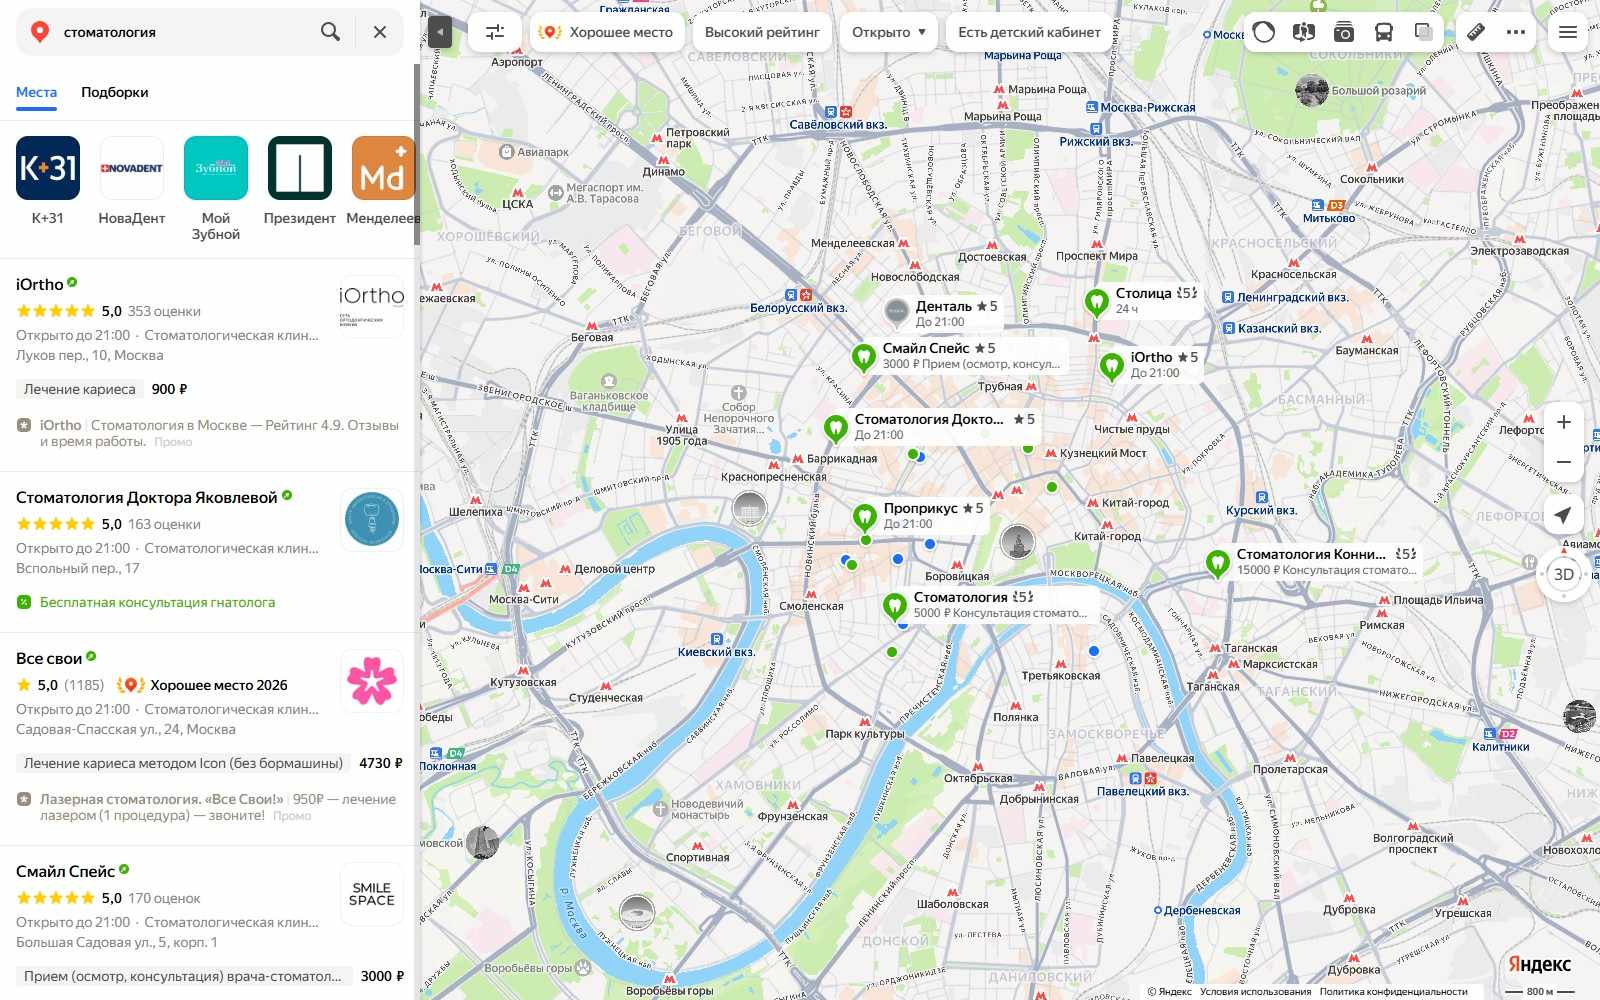1600x1000 pixels.
Task: Open street panoramas icon
Action: (x=1303, y=32)
